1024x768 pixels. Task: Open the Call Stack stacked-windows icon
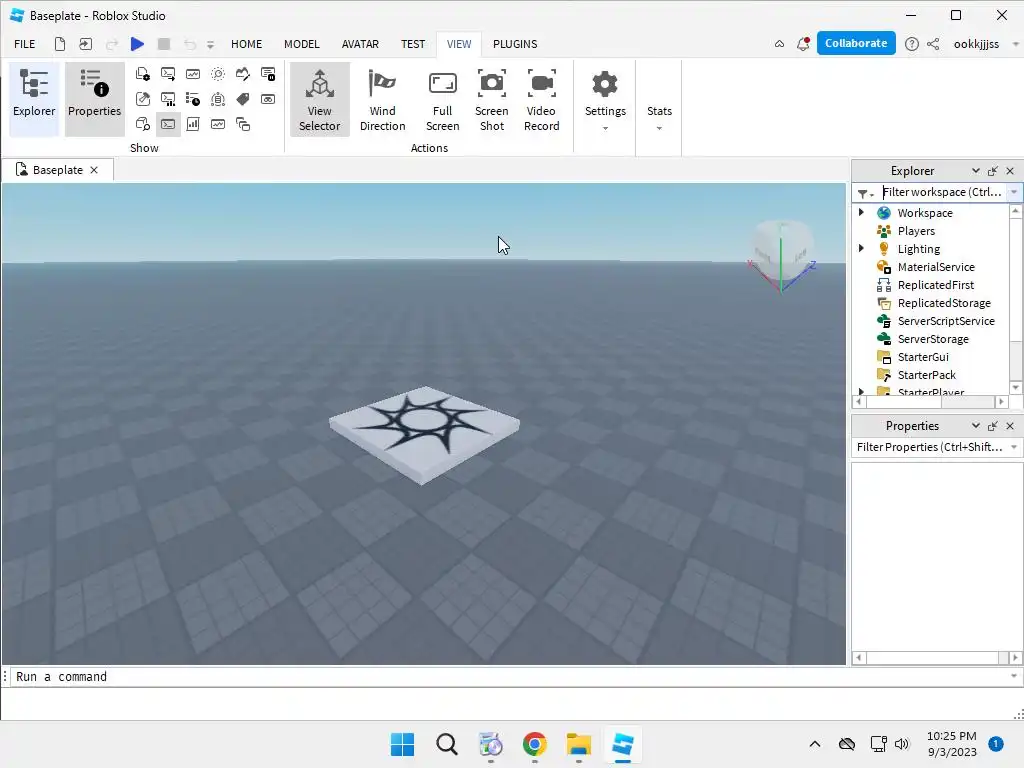point(243,124)
